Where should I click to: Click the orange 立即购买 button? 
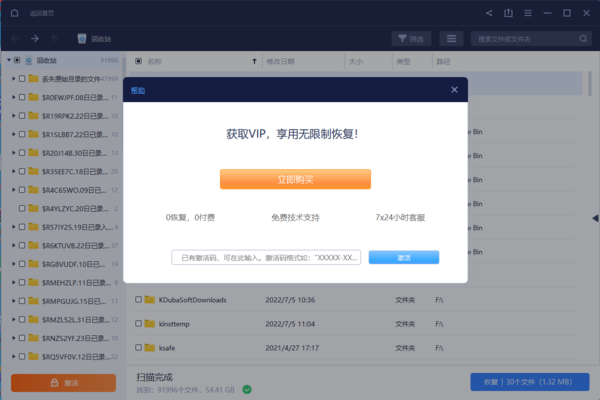[x=295, y=179]
